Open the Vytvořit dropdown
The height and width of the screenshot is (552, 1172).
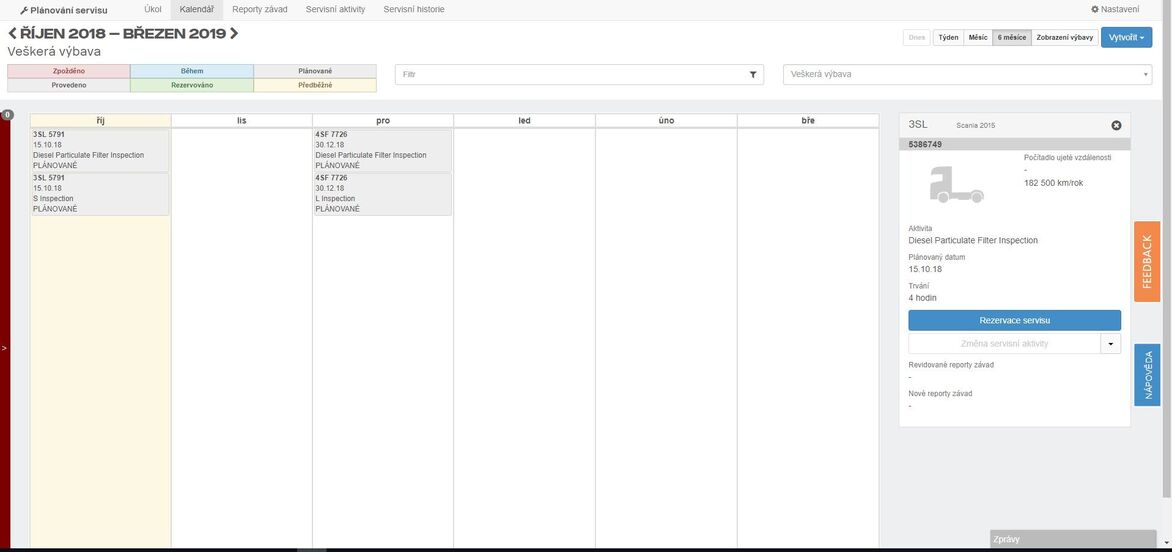1126,37
